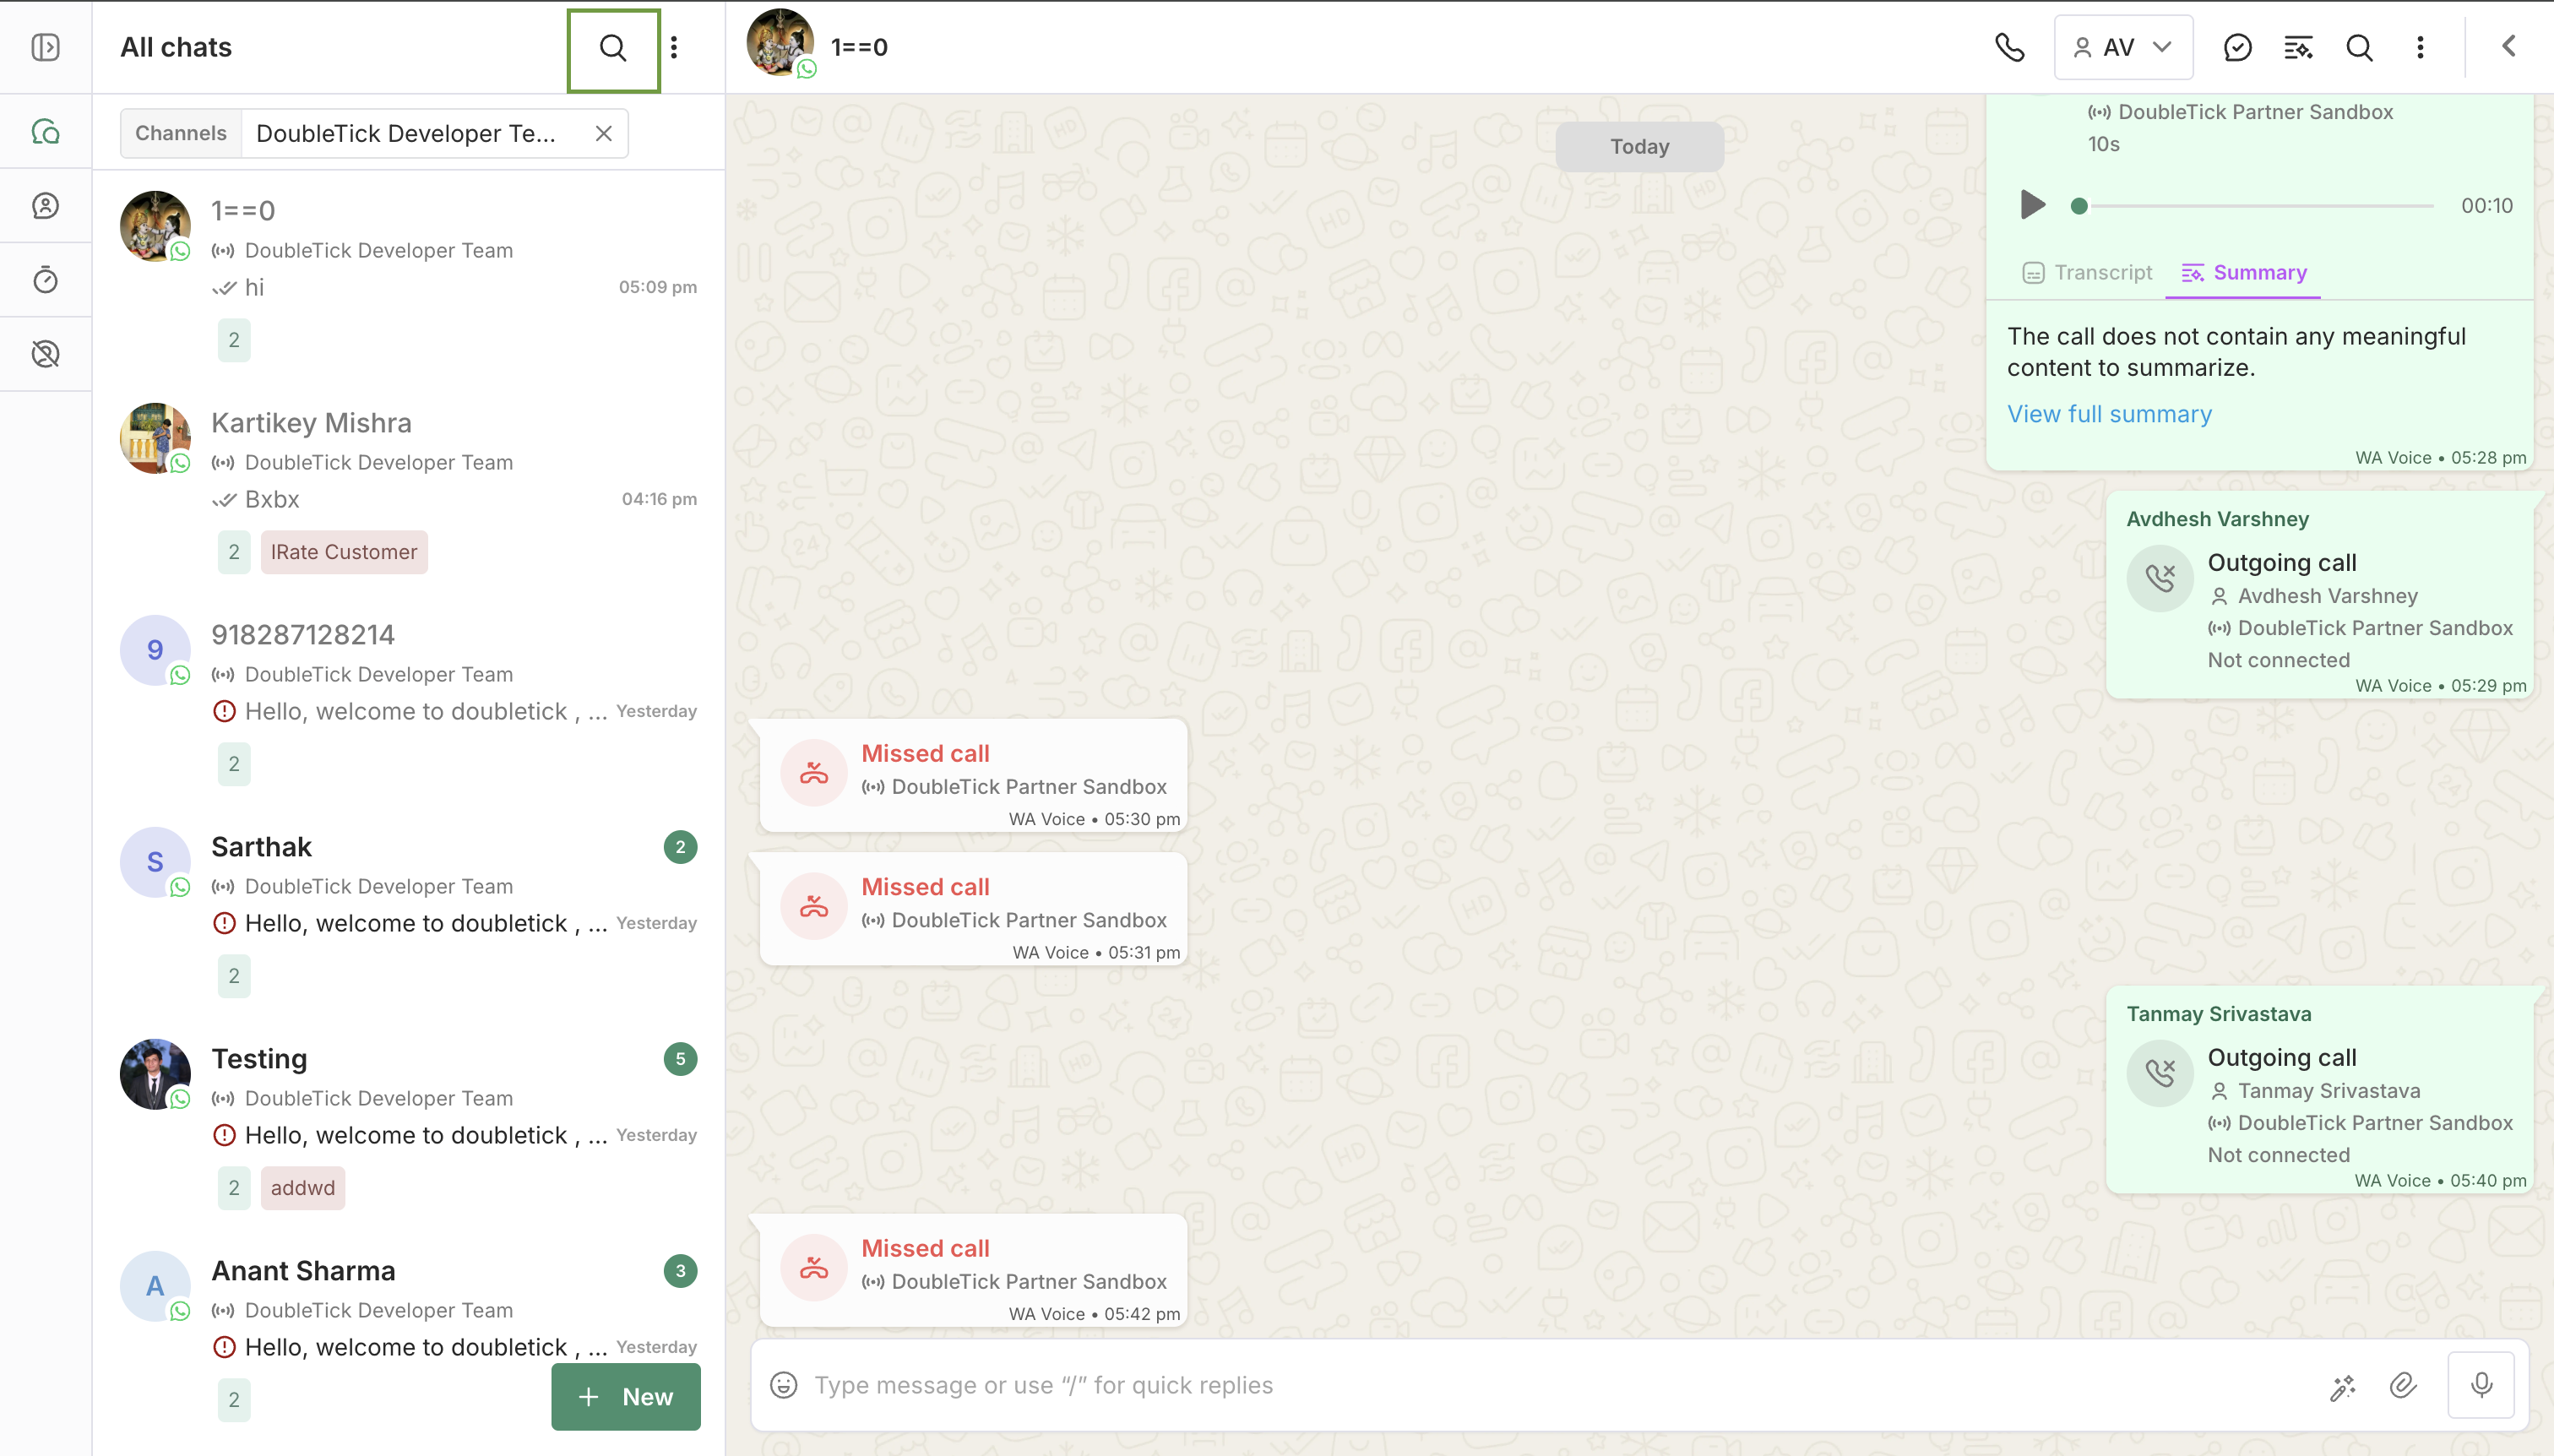The image size is (2554, 1456).
Task: Seek the call recording progress slider
Action: coord(2255,206)
